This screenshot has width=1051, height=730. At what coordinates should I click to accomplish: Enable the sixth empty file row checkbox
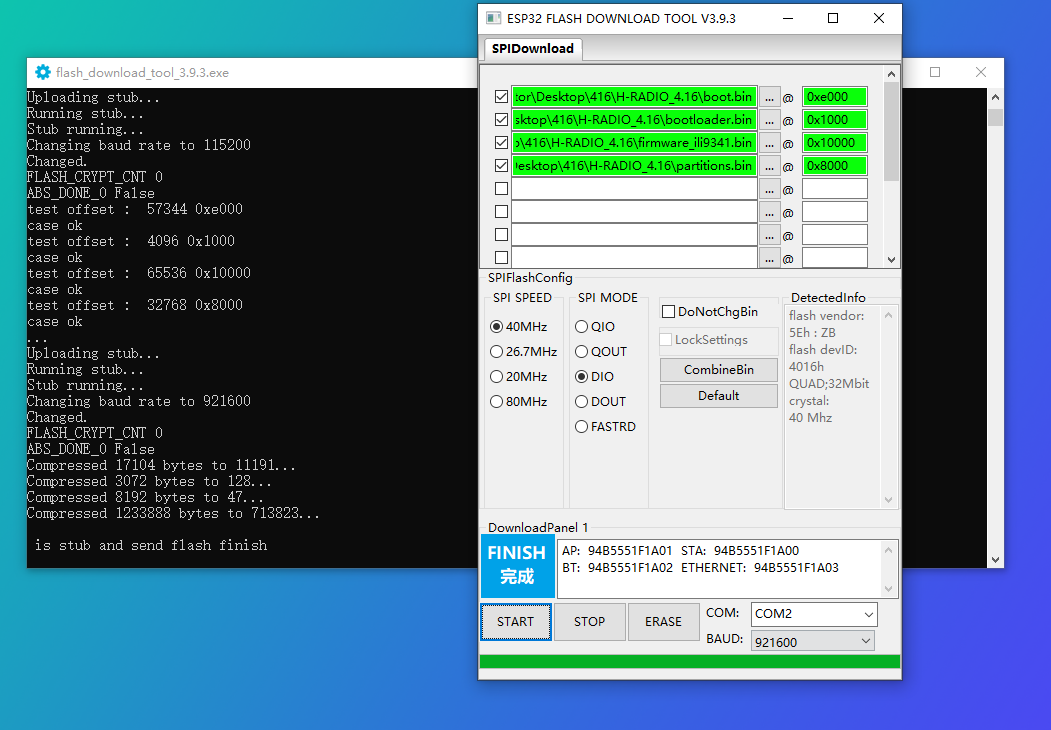point(501,211)
